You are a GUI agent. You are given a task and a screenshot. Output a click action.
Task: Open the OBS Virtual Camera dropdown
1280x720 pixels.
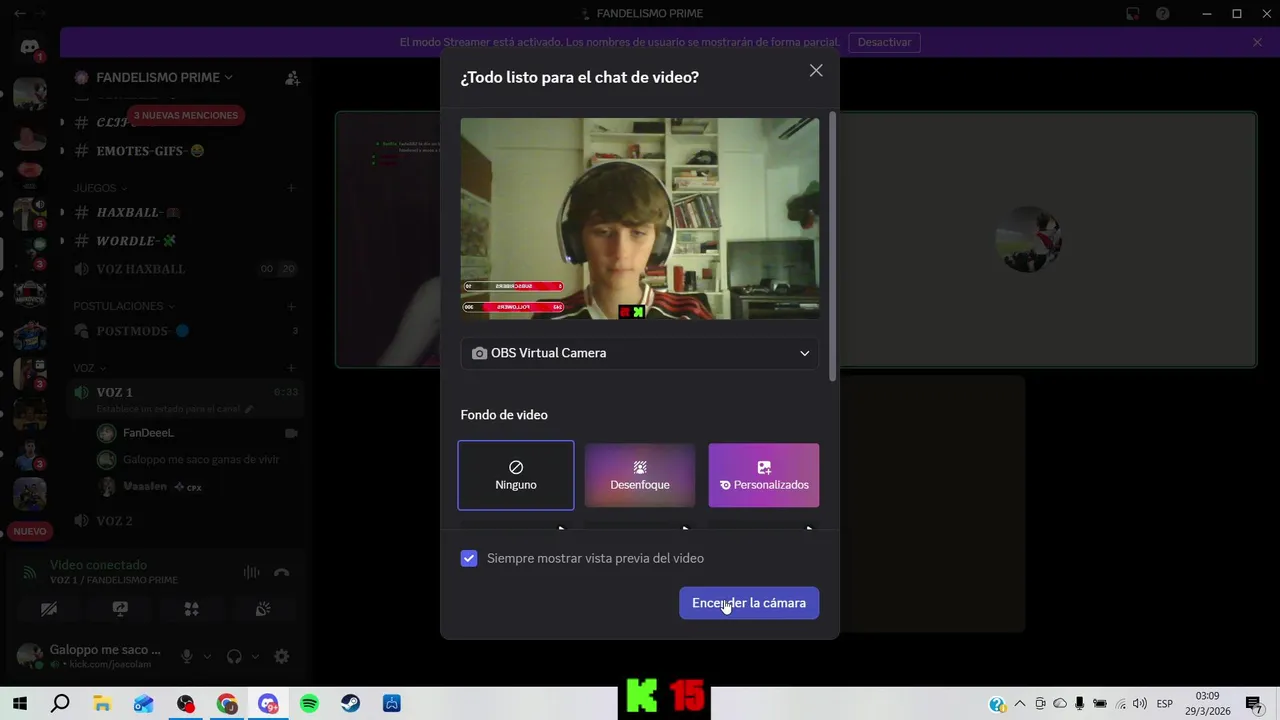click(640, 353)
